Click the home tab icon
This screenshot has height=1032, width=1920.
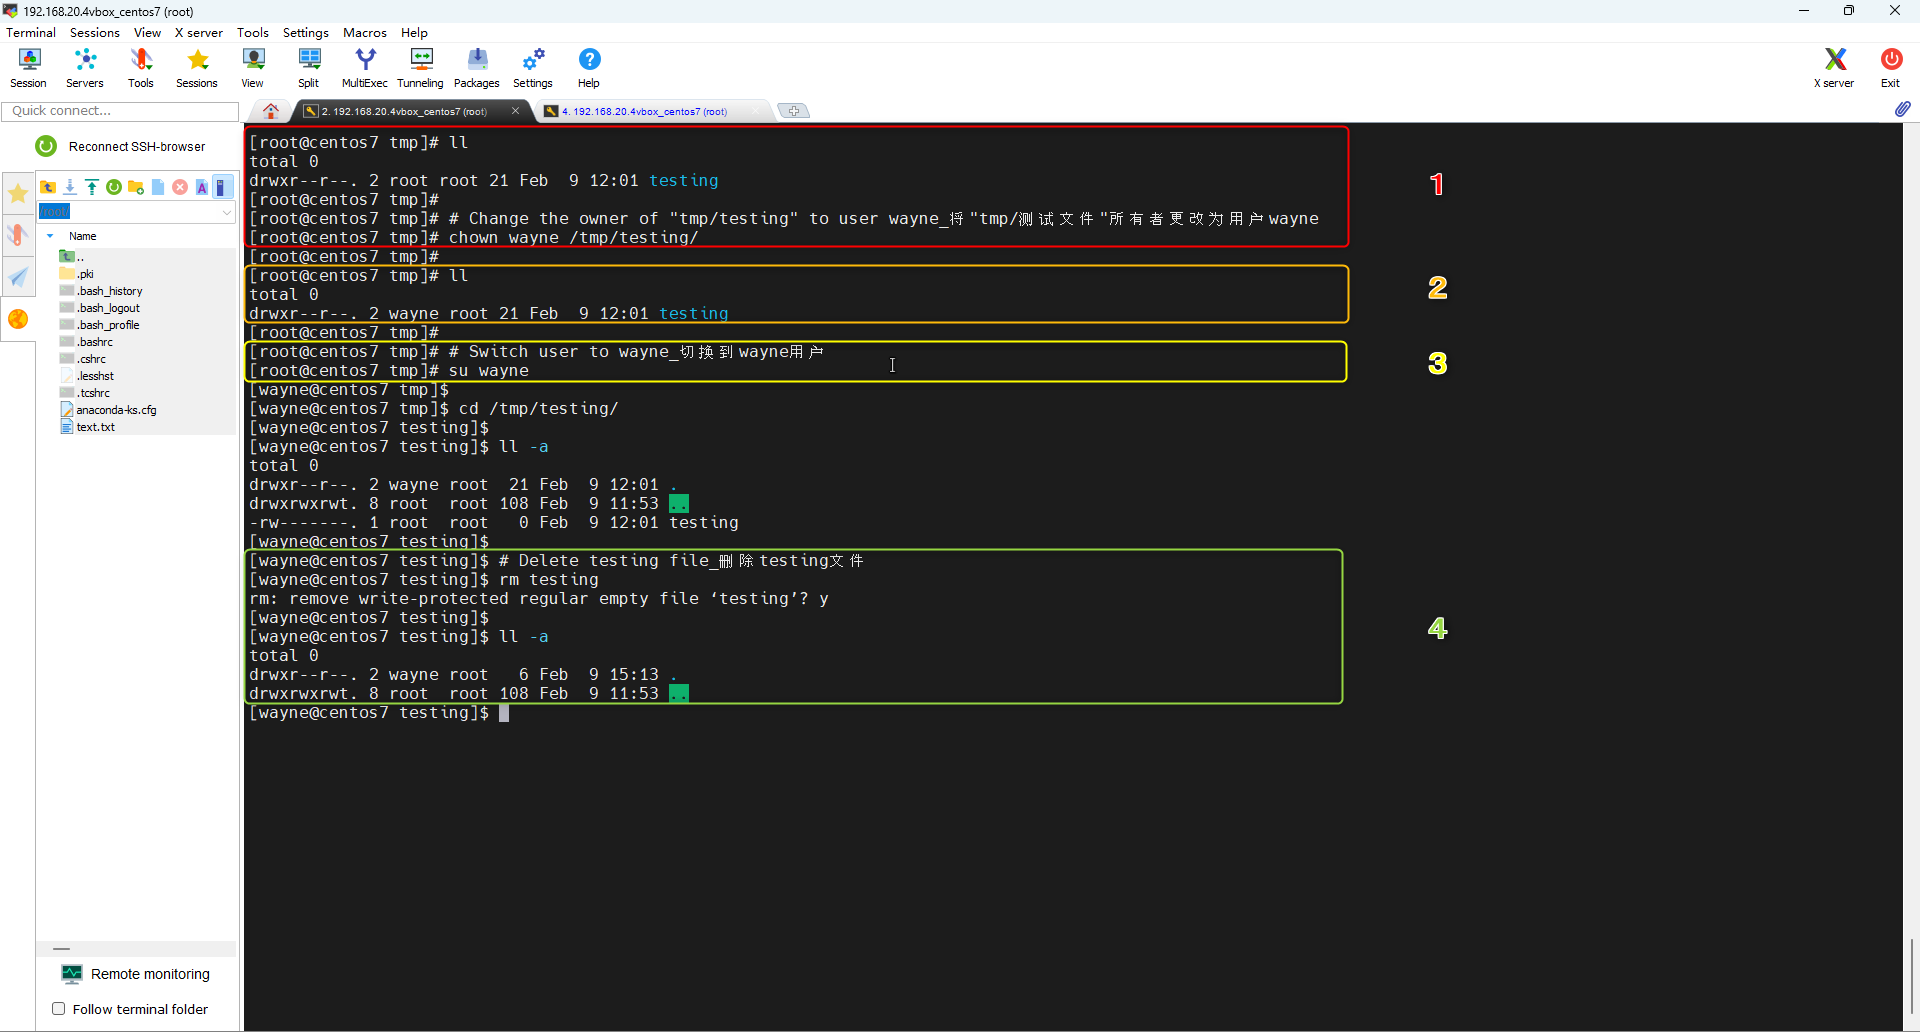pos(271,111)
